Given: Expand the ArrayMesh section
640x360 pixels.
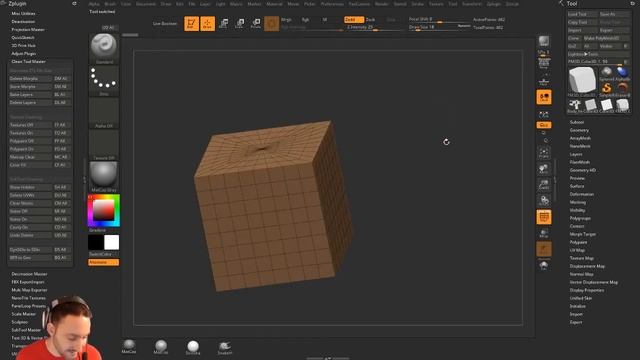Looking at the screenshot, I should (x=580, y=138).
